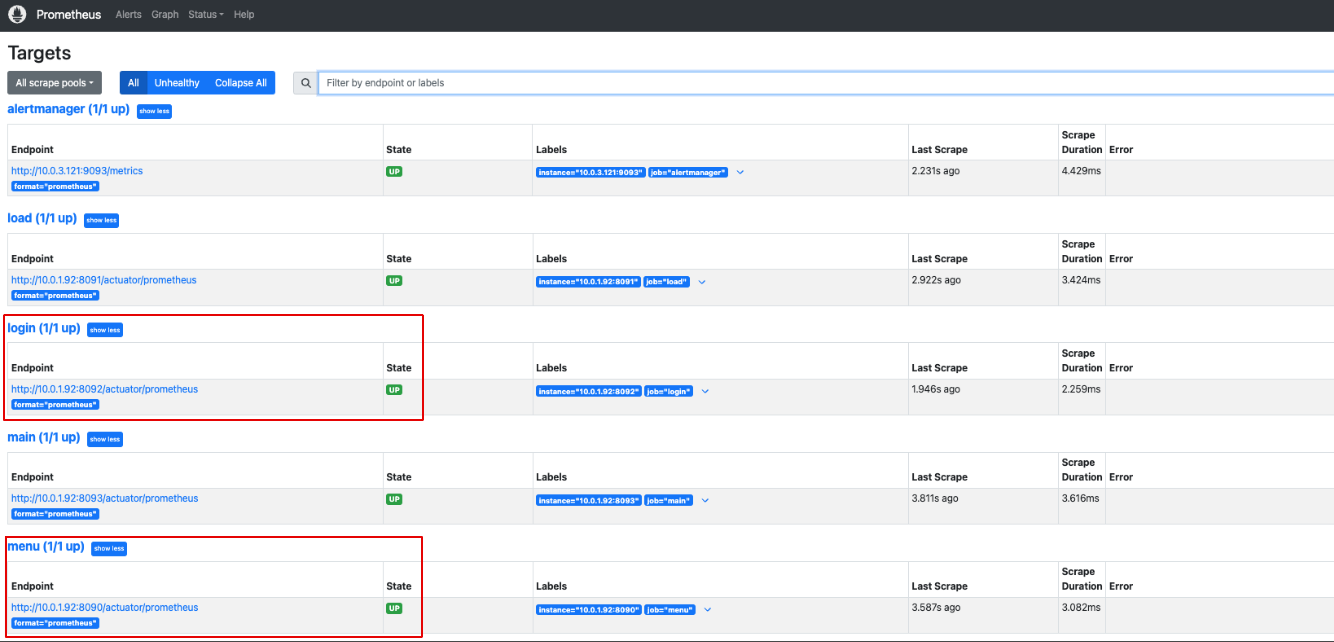The height and width of the screenshot is (642, 1334).
Task: Click the 2.259ms scrape duration value
Action: click(x=1081, y=389)
